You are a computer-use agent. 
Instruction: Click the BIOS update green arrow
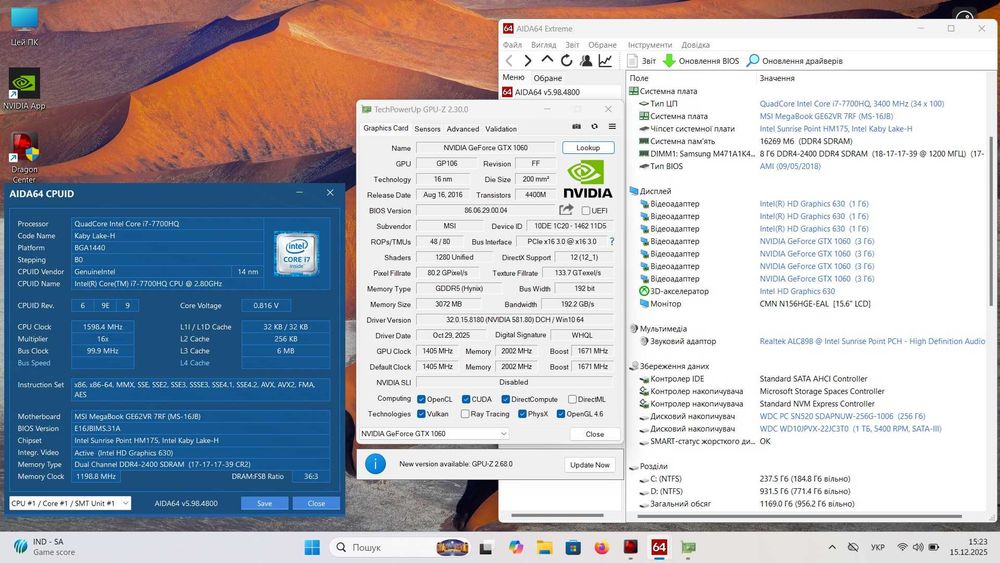[x=670, y=61]
